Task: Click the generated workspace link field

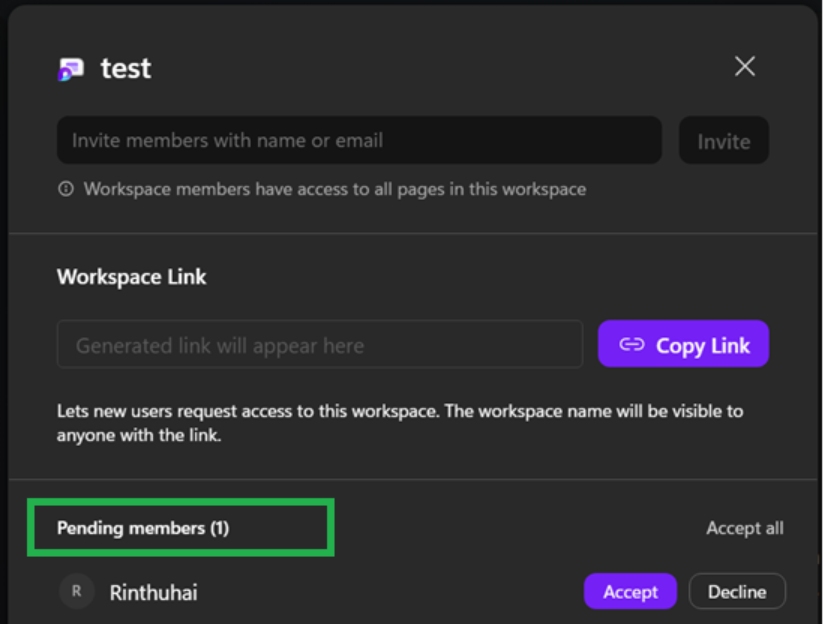Action: tap(320, 345)
